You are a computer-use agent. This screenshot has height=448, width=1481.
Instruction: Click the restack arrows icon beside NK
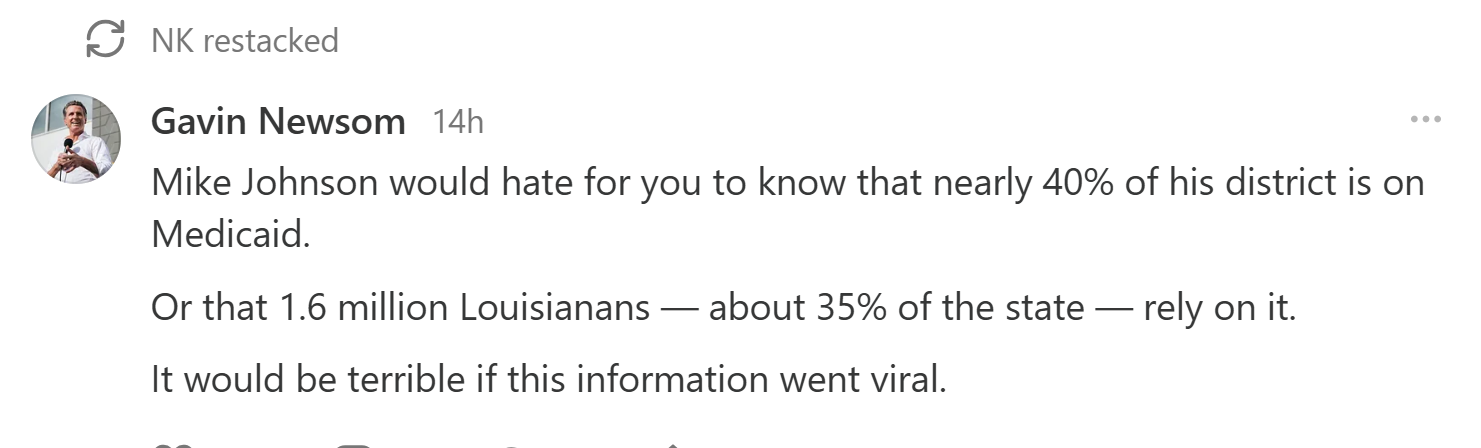[x=105, y=40]
